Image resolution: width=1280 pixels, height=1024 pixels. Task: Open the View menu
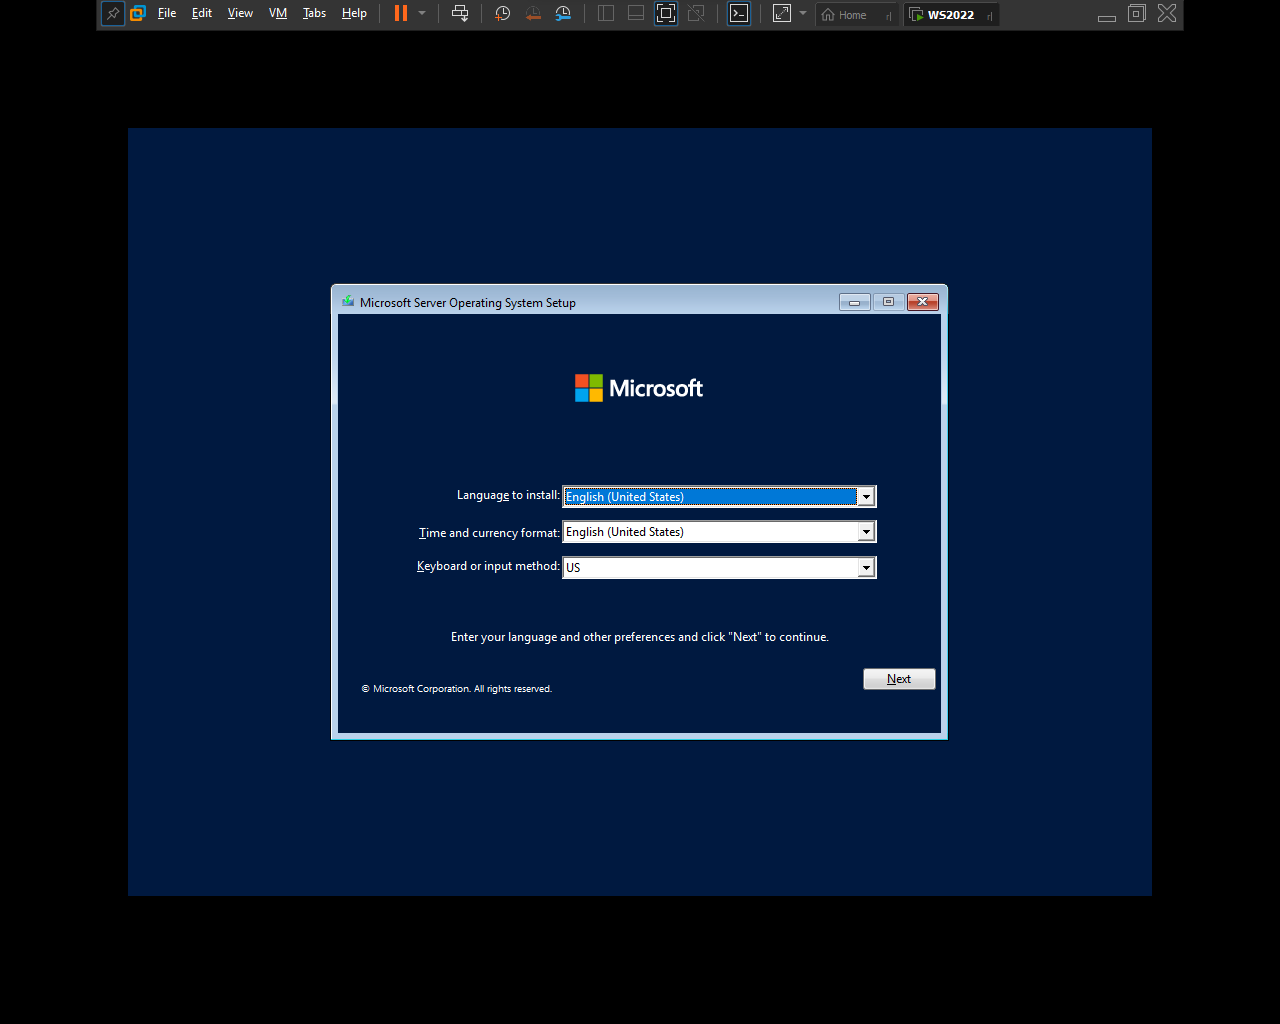pyautogui.click(x=240, y=14)
